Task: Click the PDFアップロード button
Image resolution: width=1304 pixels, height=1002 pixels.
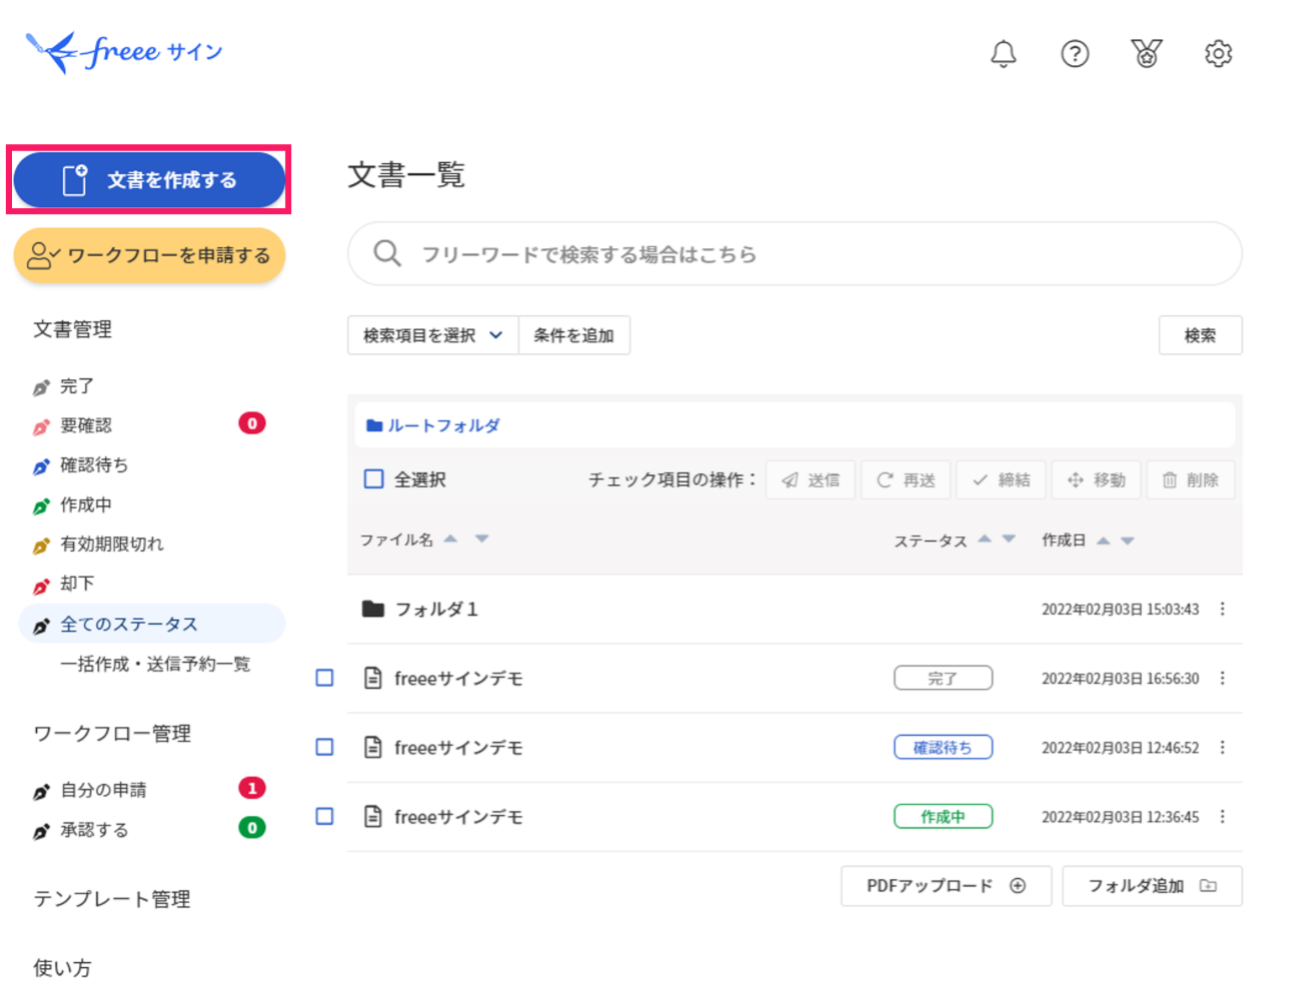Action: point(946,886)
